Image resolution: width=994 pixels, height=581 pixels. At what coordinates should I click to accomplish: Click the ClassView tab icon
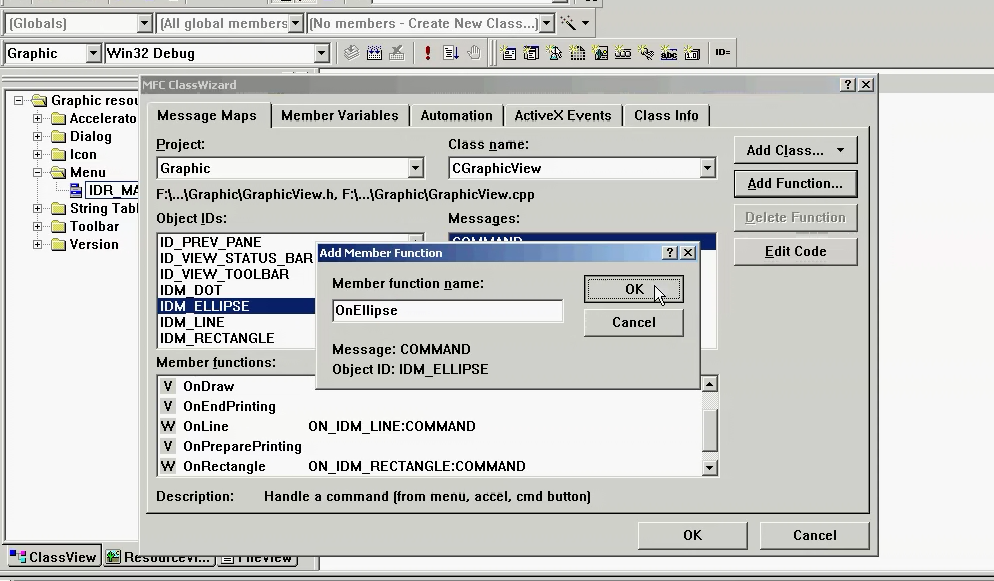point(18,556)
